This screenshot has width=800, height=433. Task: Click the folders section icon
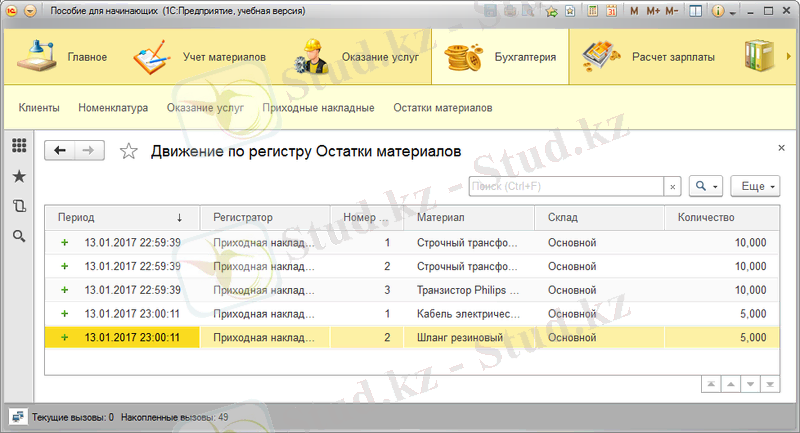tap(759, 56)
